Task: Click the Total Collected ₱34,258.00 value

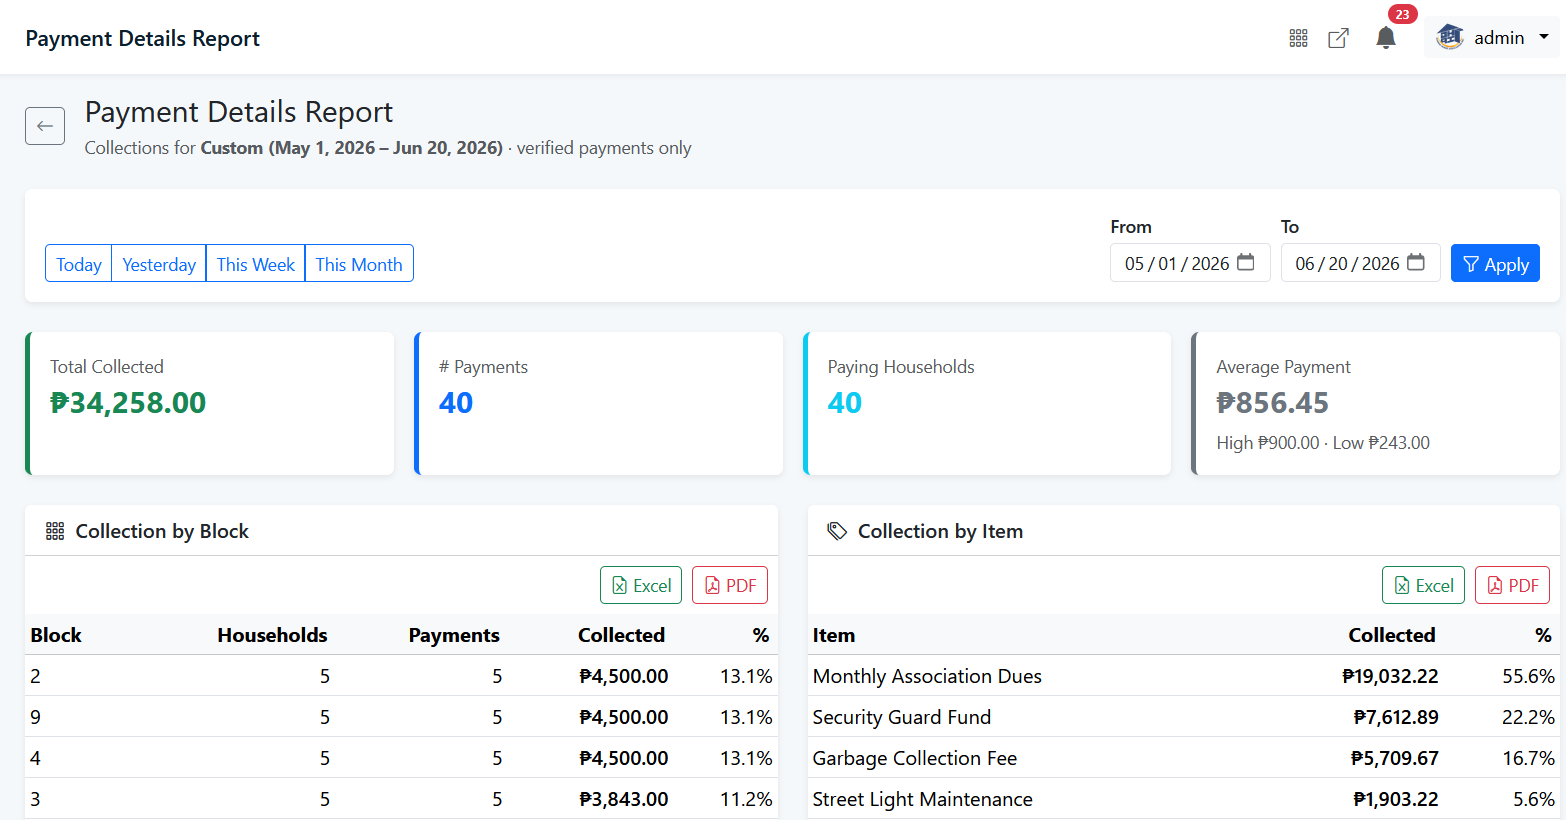Action: pyautogui.click(x=128, y=403)
